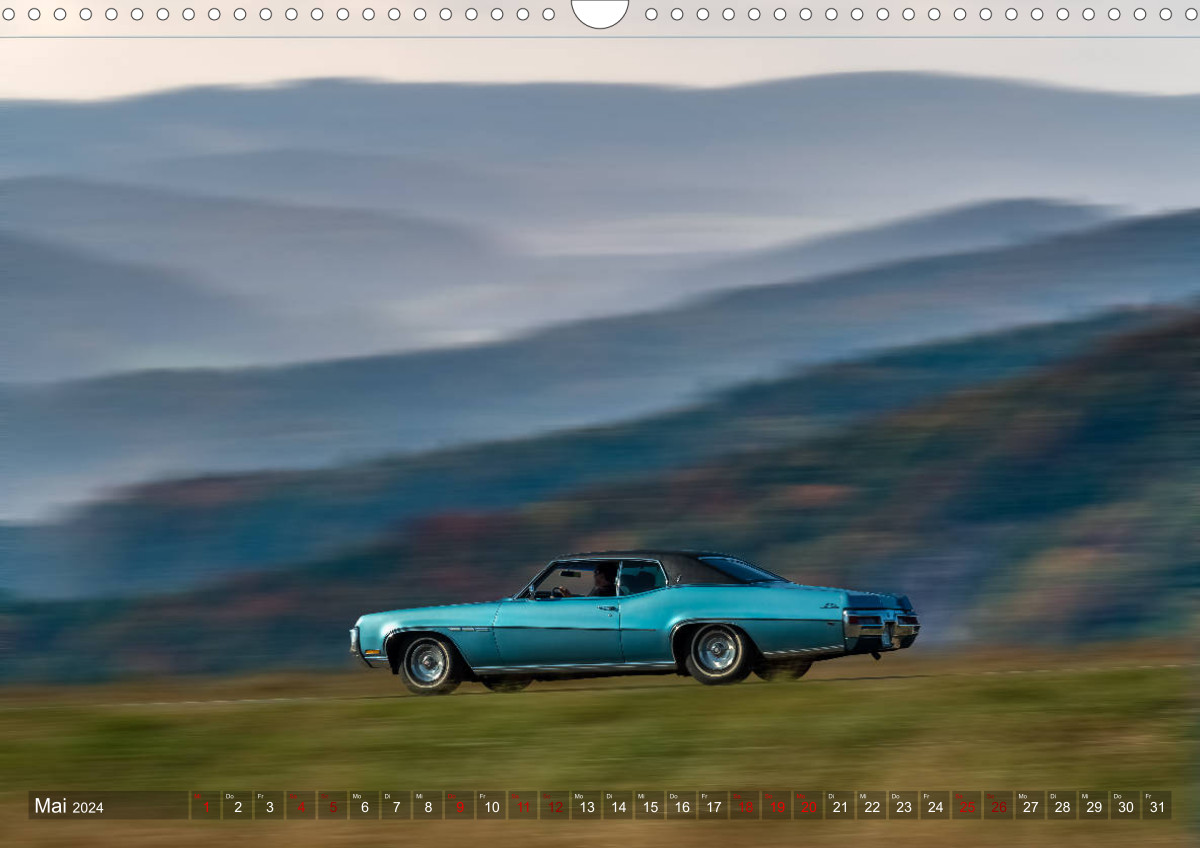1200x848 pixels.
Task: Choose day 17 in the date row
Action: point(713,805)
